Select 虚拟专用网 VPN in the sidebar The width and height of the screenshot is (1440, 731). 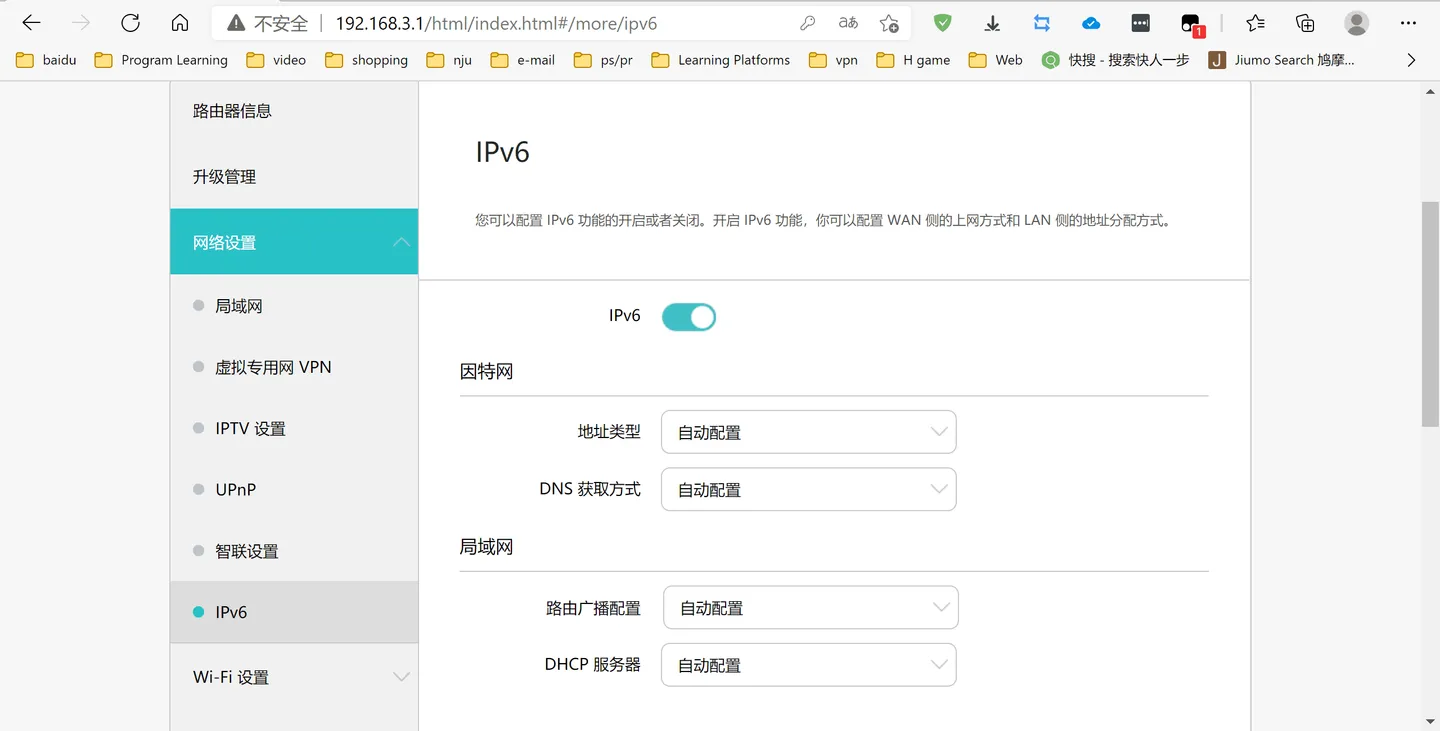273,367
